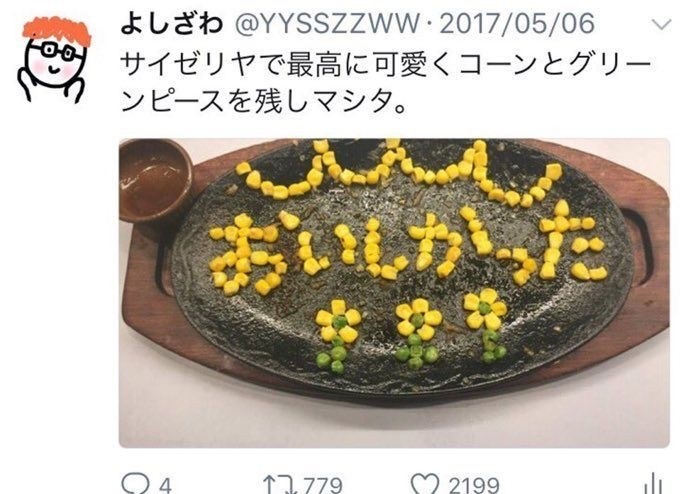Open tweet analytics bar chart icon
Screen dimensions: 689x494
(x=655, y=484)
